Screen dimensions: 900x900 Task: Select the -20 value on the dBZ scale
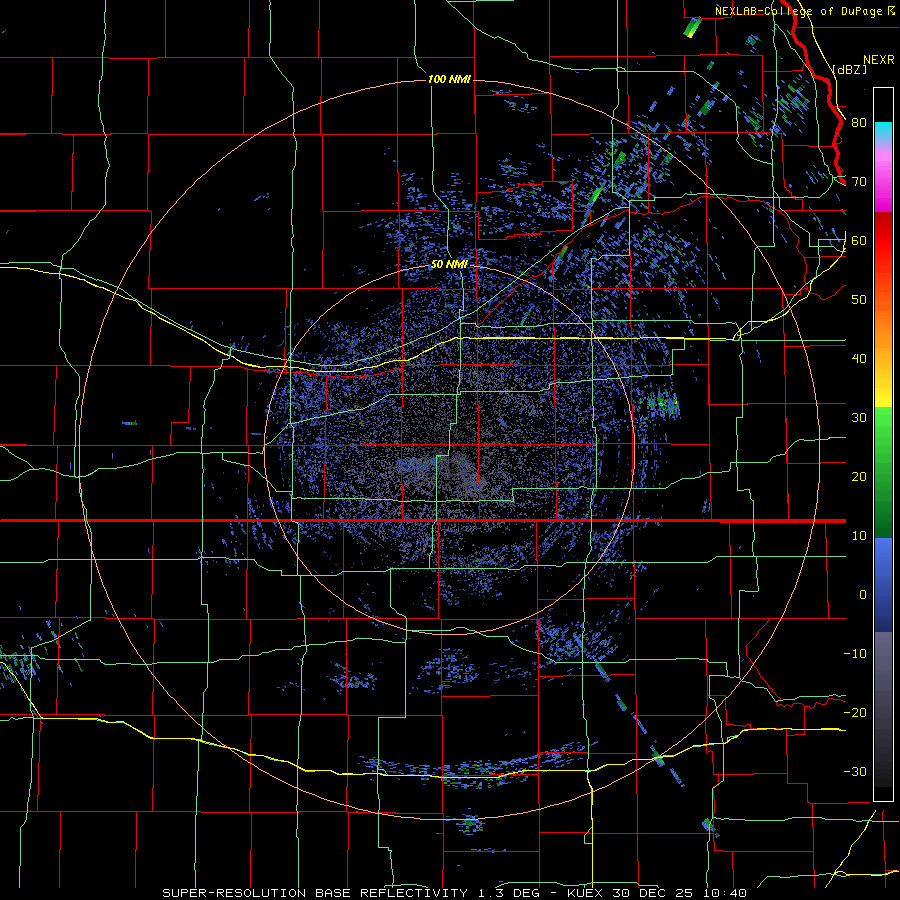point(855,713)
